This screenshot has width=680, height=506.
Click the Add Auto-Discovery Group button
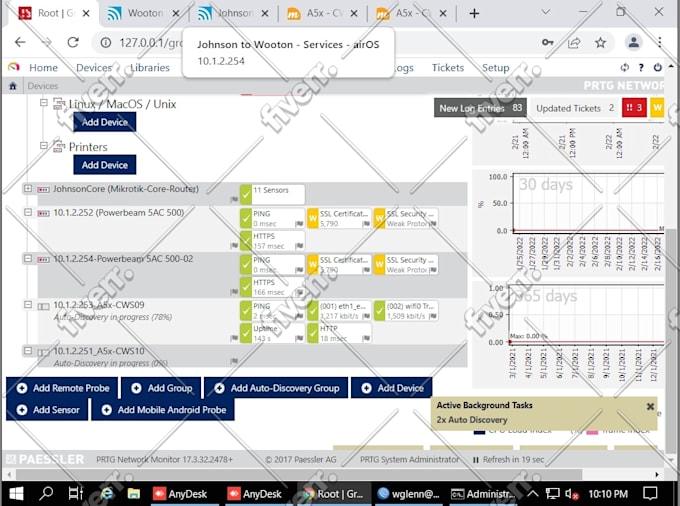tap(276, 388)
